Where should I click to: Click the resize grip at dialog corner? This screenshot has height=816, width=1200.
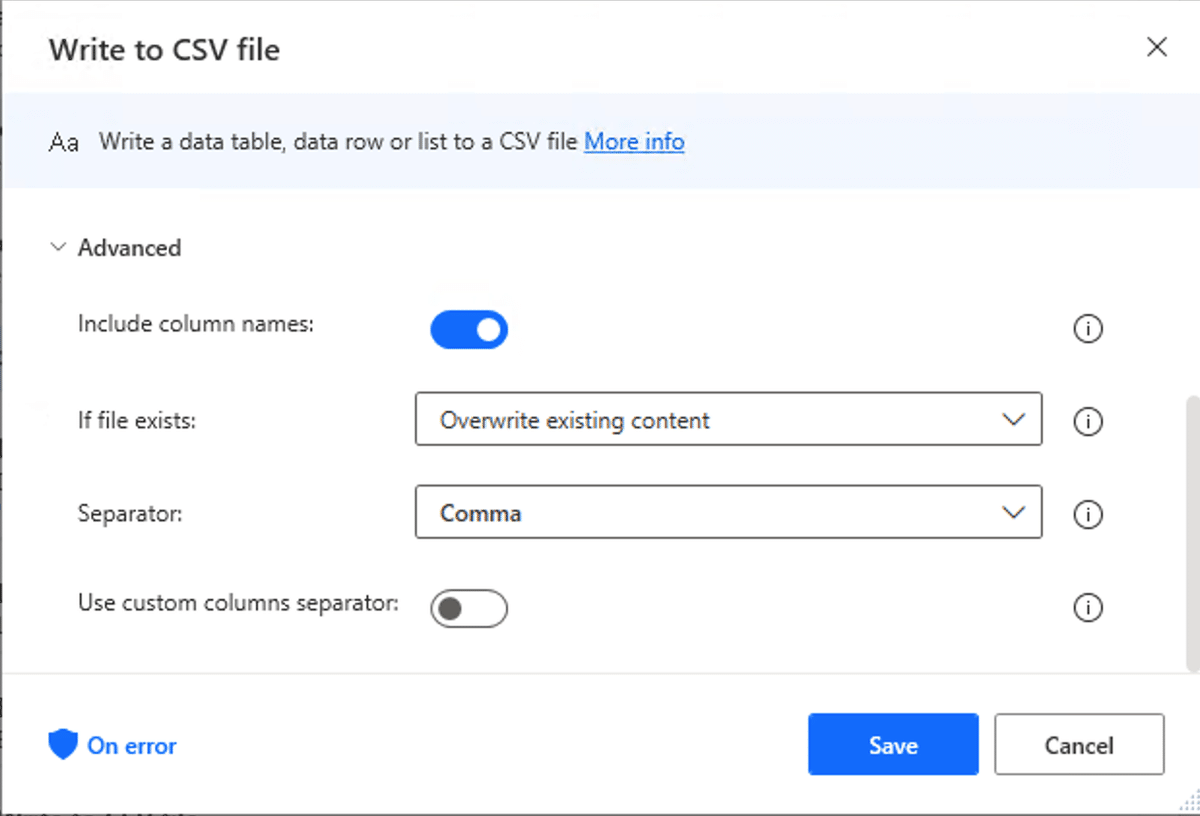[1189, 804]
